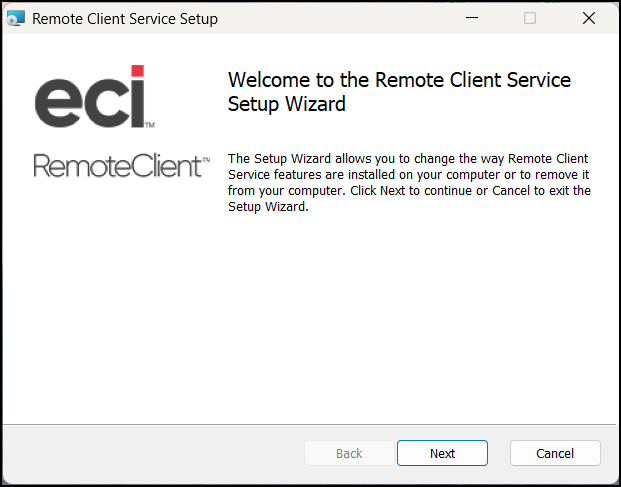Click the grayed-out maximize window button
This screenshot has width=621, height=487.
click(x=530, y=18)
